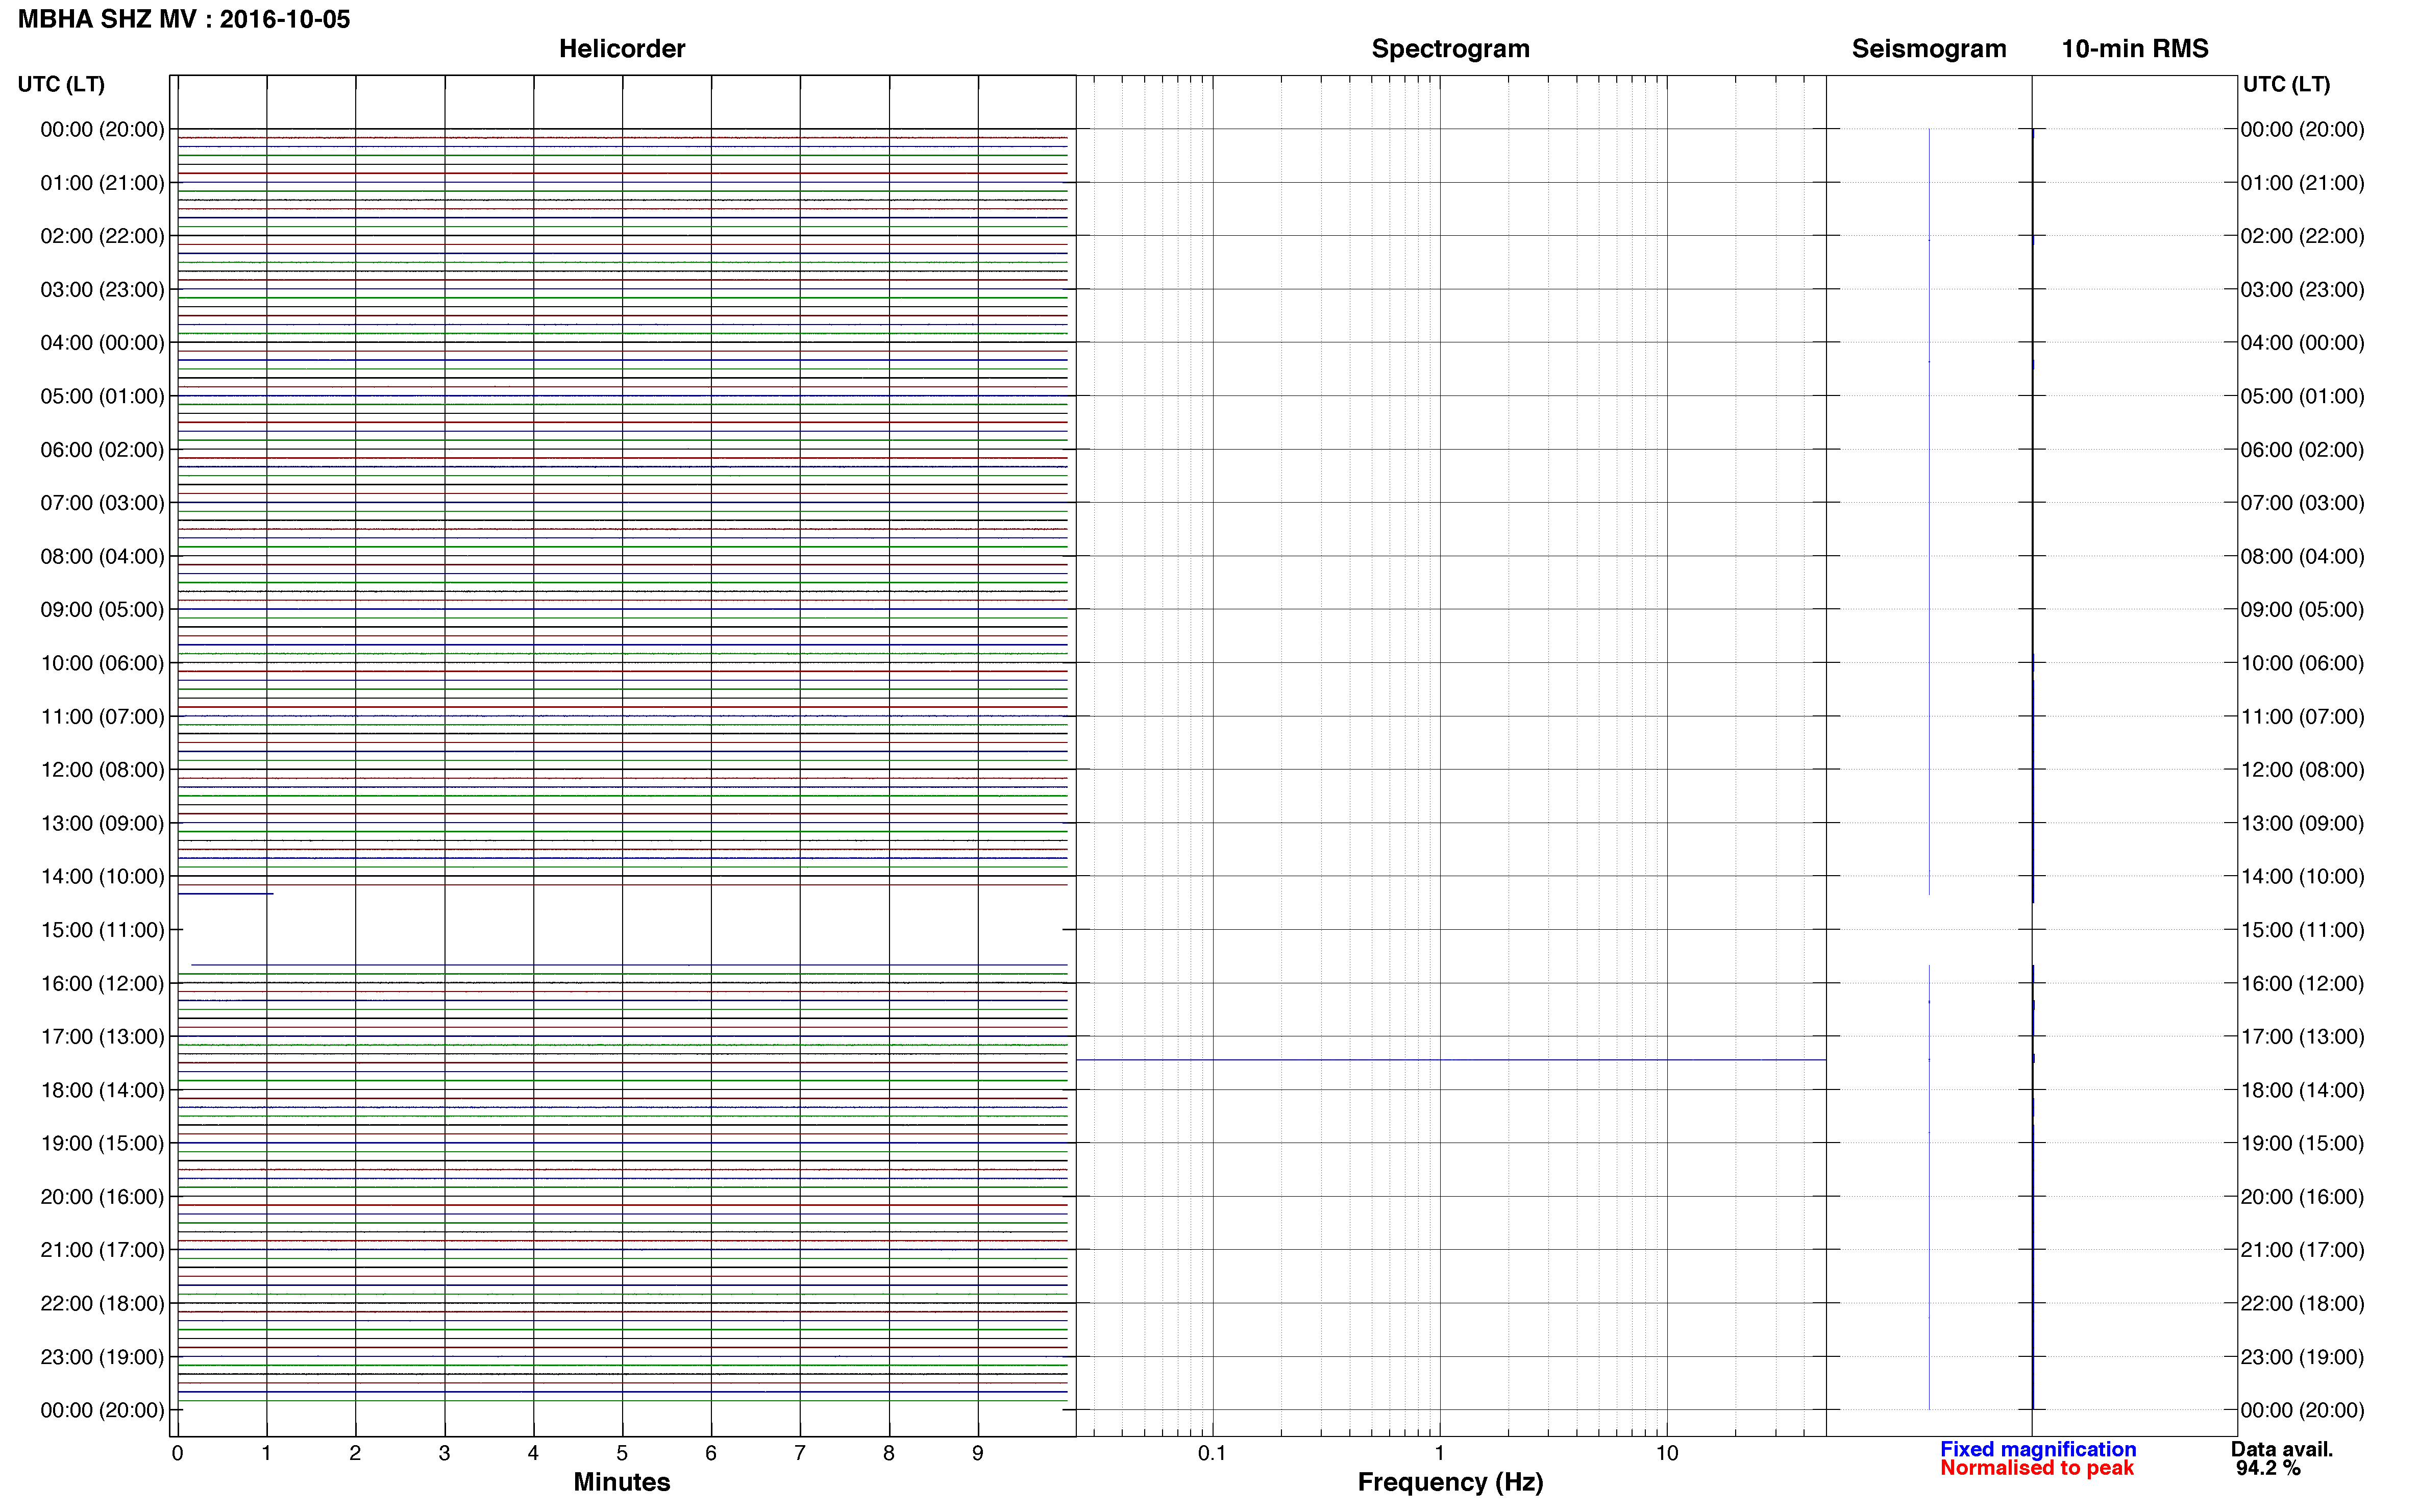Click the left '17:00 (13:00)' time label
This screenshot has width=2419, height=1512.
pyautogui.click(x=102, y=1037)
